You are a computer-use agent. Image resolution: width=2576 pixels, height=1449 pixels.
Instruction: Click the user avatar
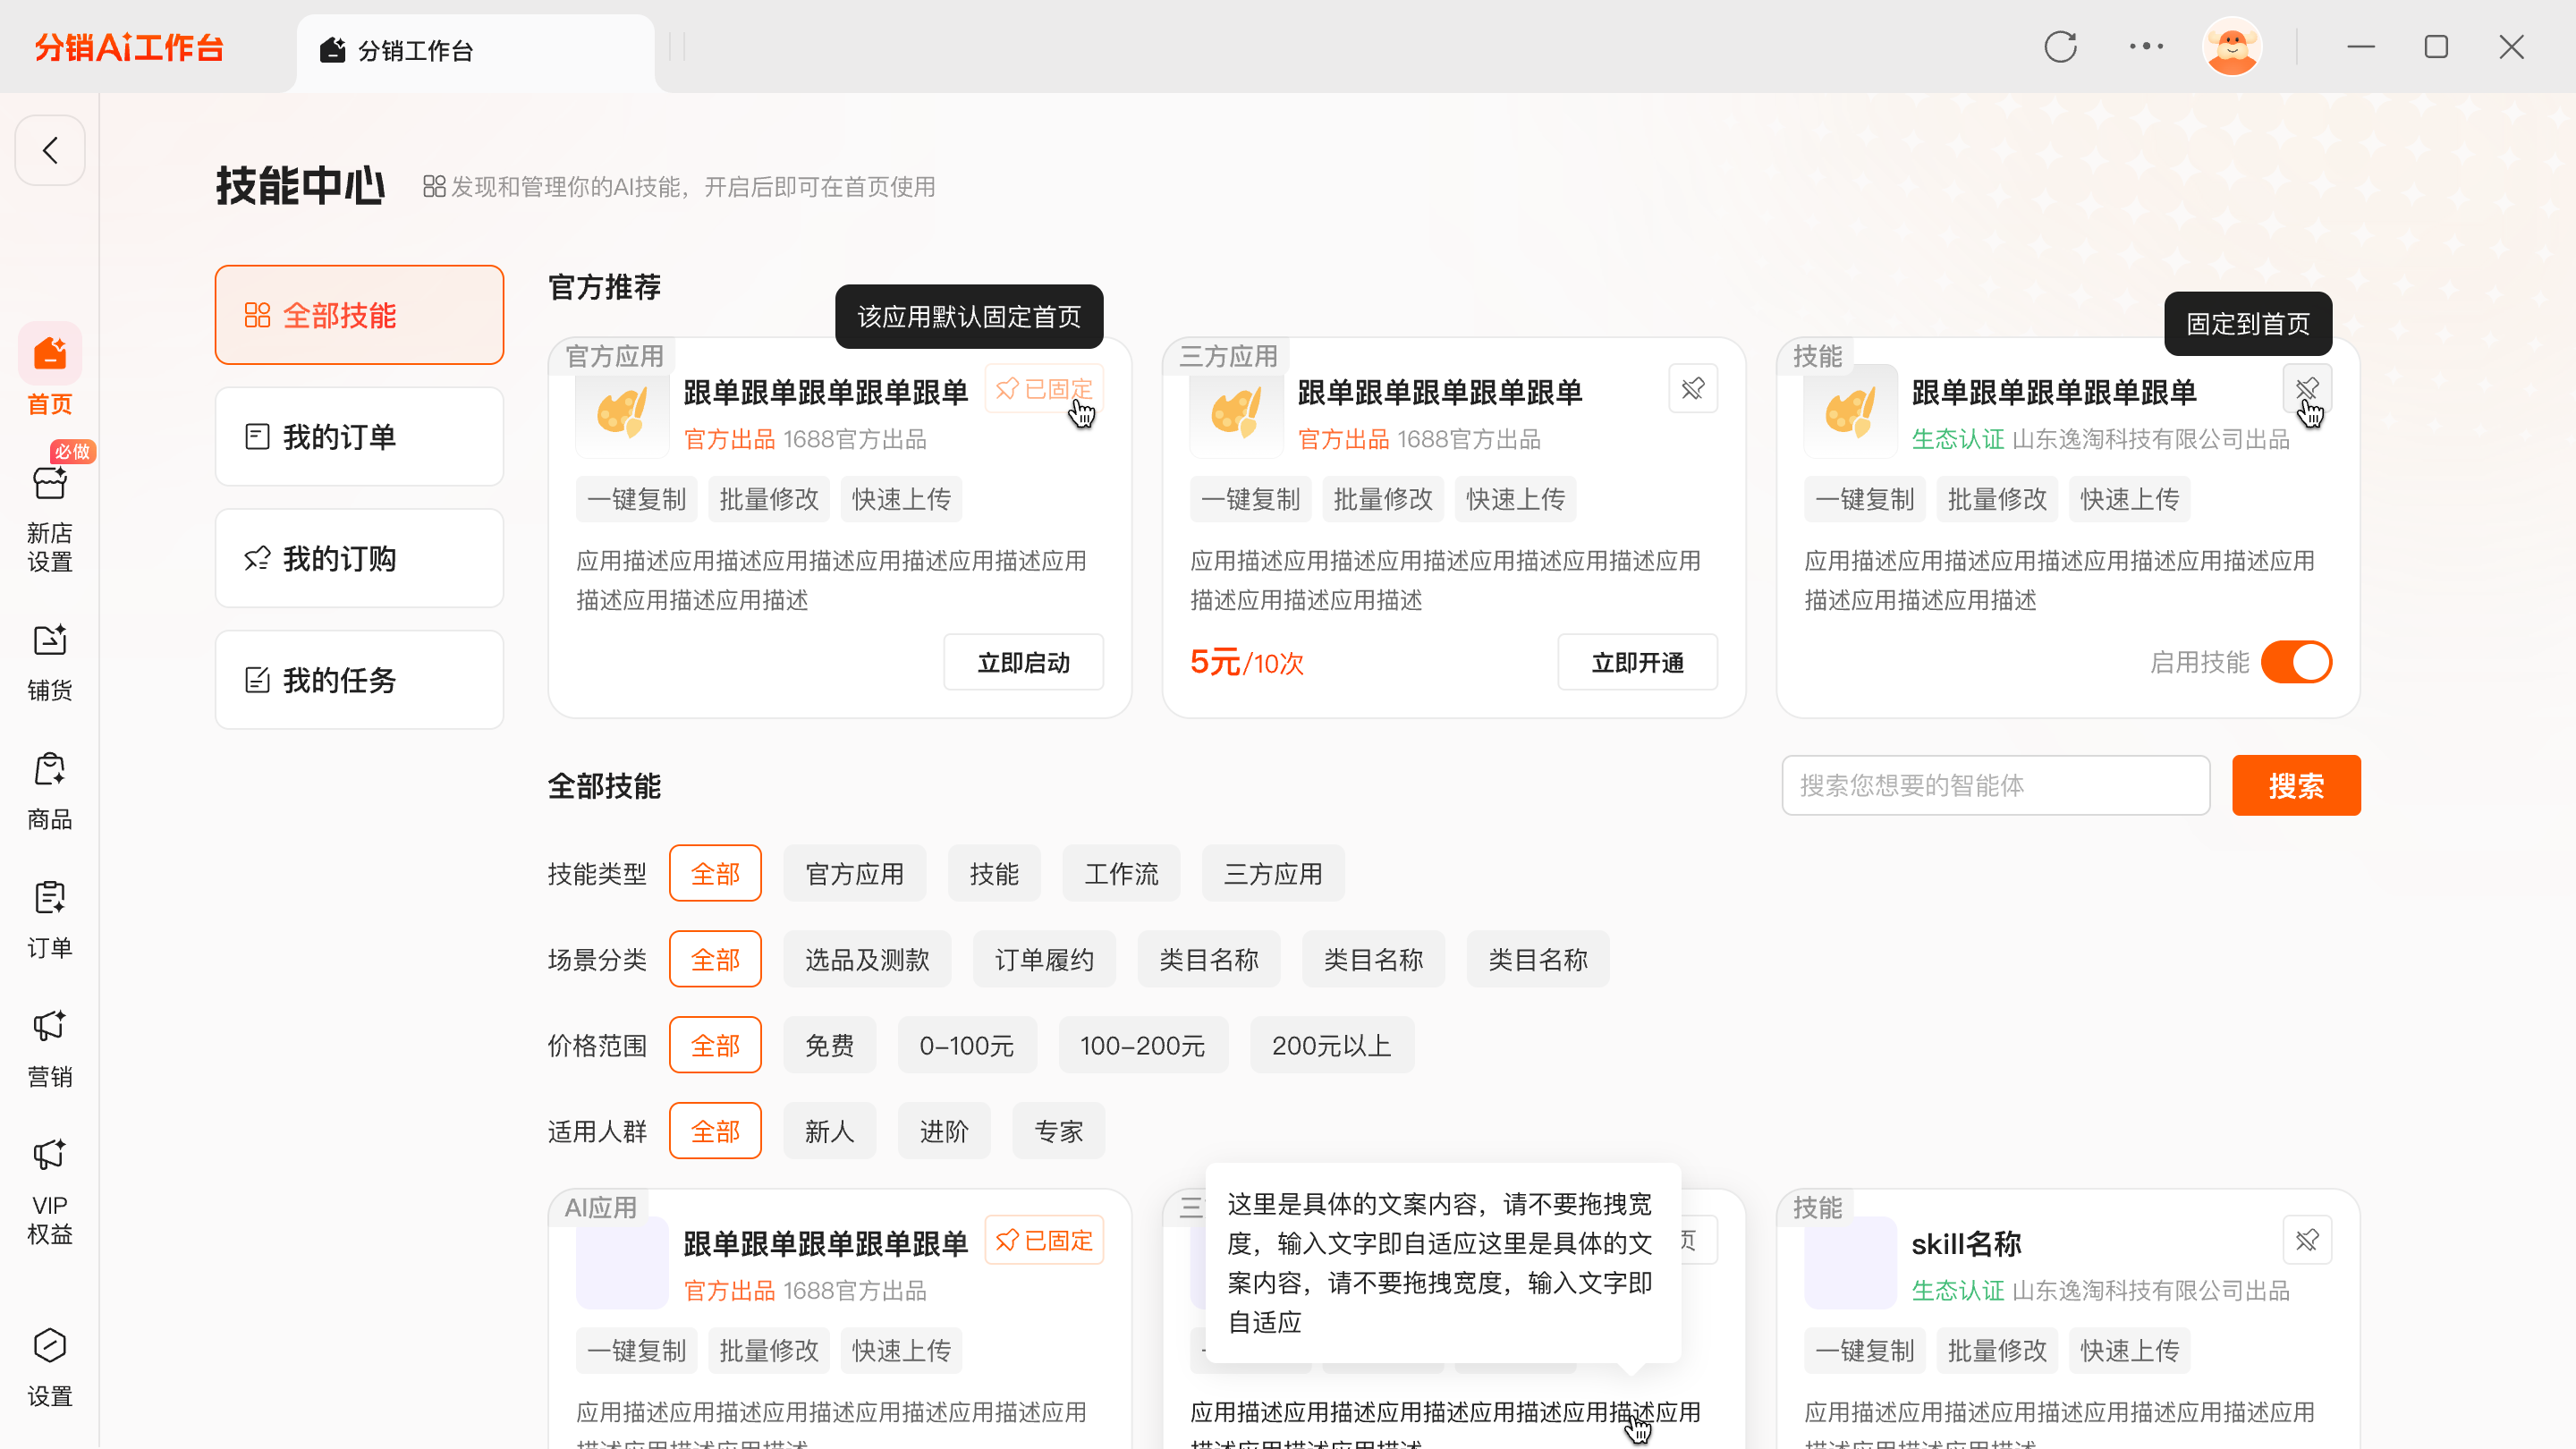click(x=2232, y=47)
